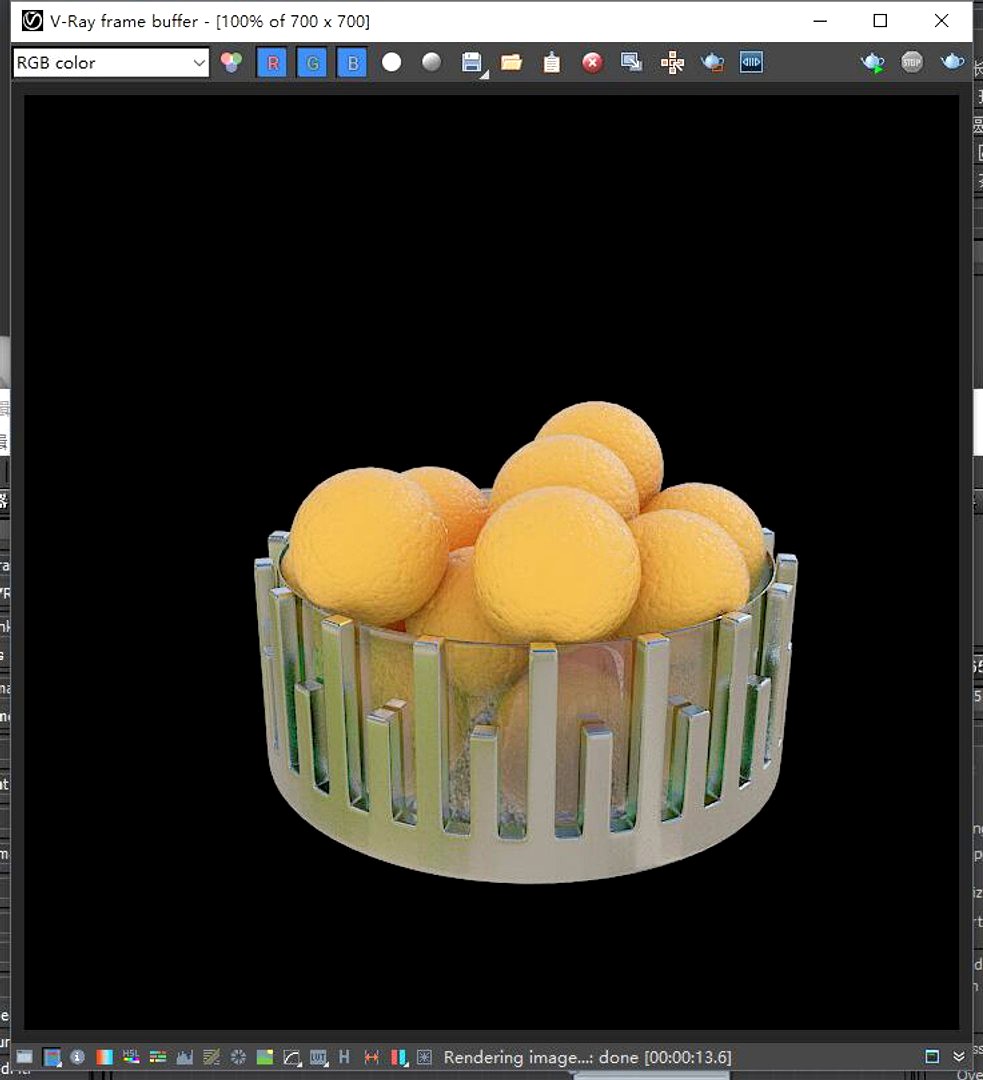
Task: Duplicate to Max frame buffer icon
Action: tap(632, 63)
